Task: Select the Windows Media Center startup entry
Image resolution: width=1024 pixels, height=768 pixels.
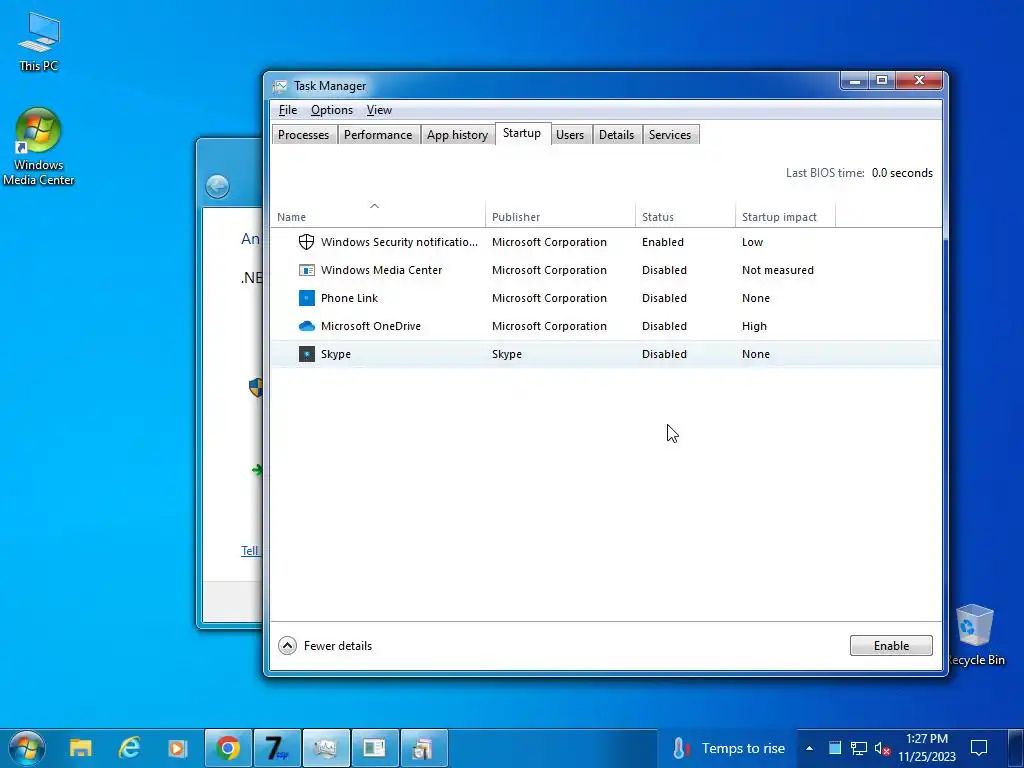Action: (381, 270)
